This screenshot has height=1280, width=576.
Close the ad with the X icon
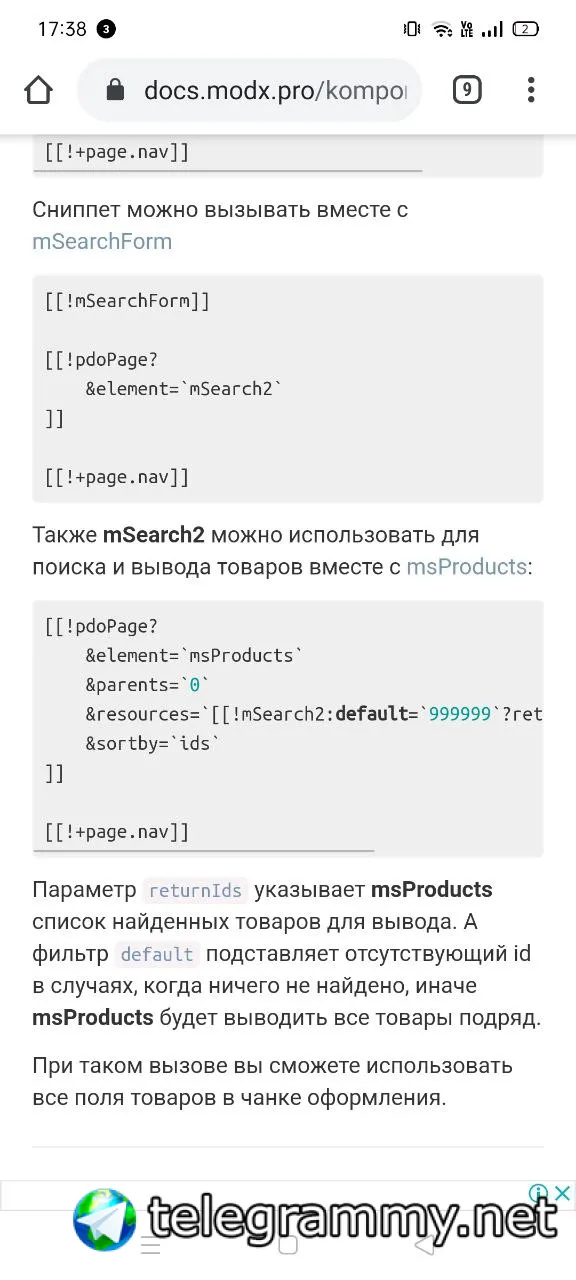pyautogui.click(x=563, y=1193)
